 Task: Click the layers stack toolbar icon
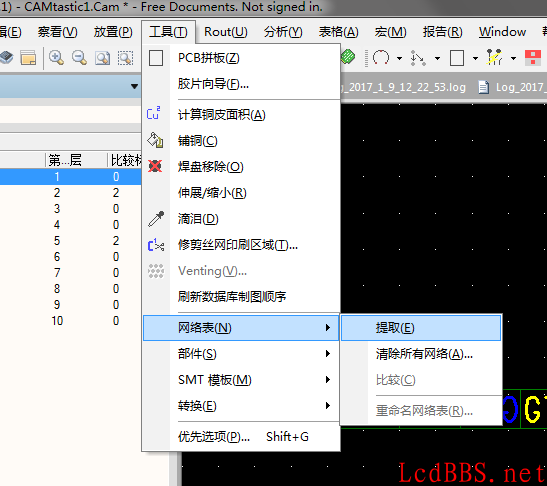pyautogui.click(x=6, y=58)
